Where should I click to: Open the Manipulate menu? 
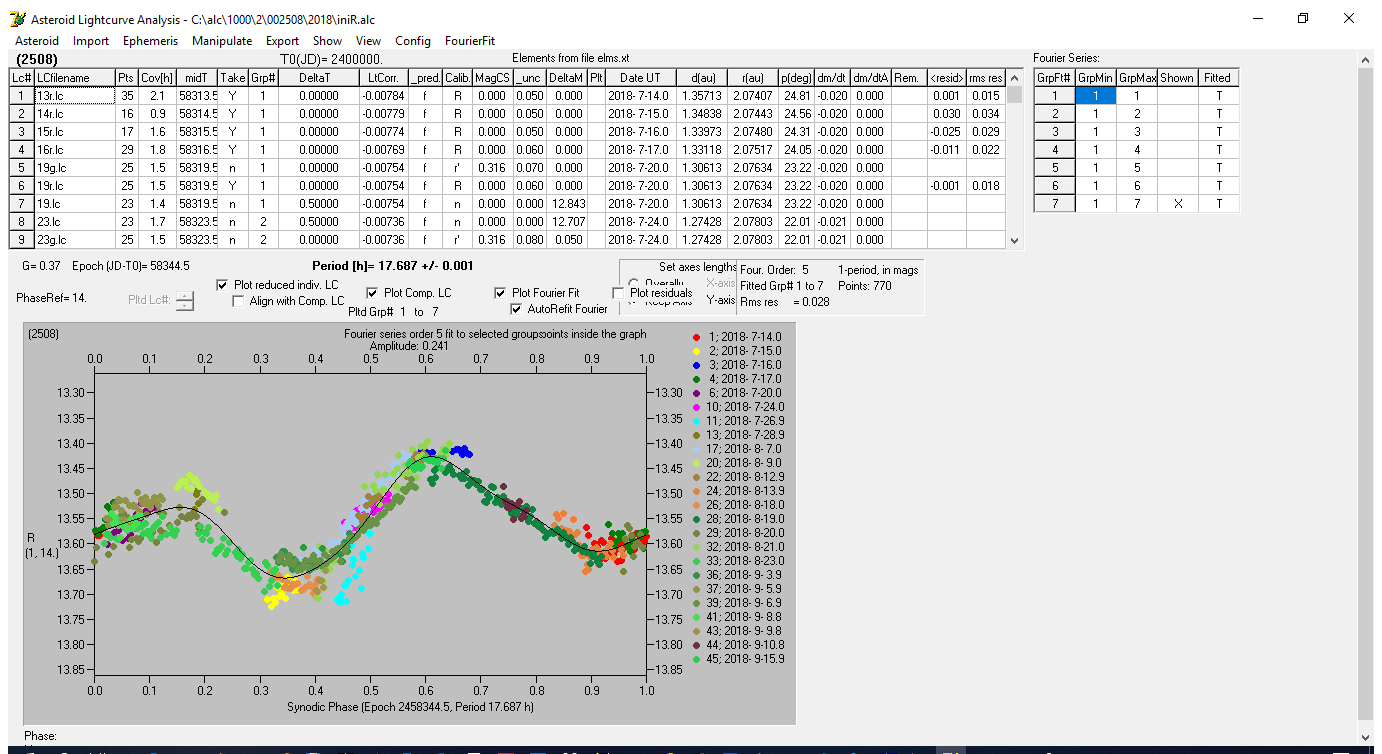222,41
